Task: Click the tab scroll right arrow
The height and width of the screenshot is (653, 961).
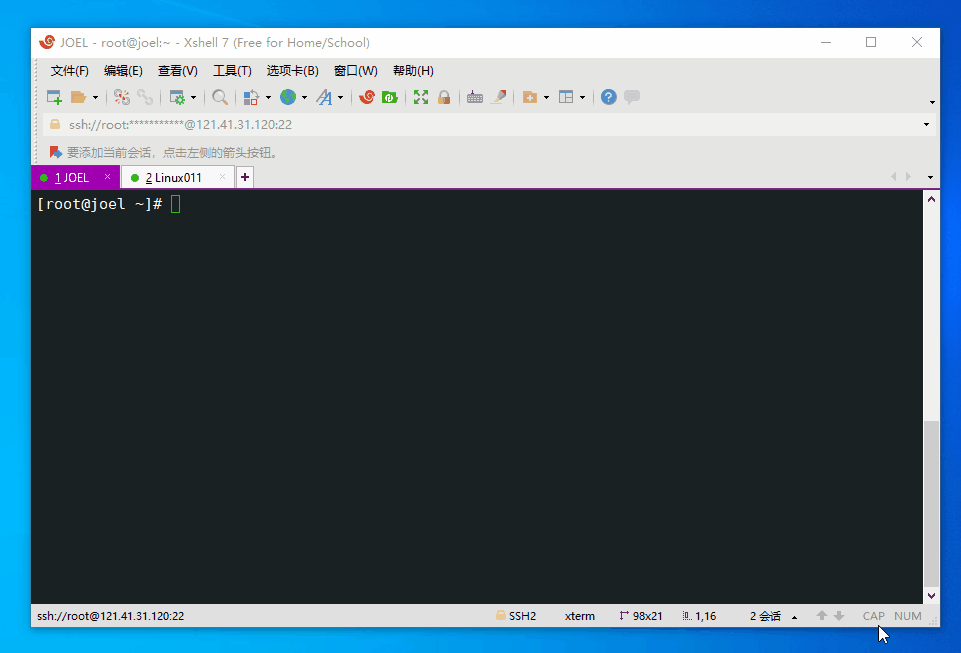Action: pyautogui.click(x=908, y=177)
